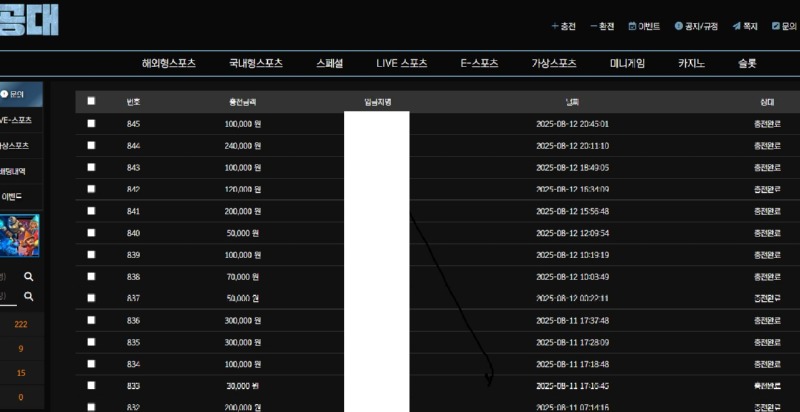Open the 문의 link in top bar
Screen dimensions: 800x412
click(x=789, y=27)
